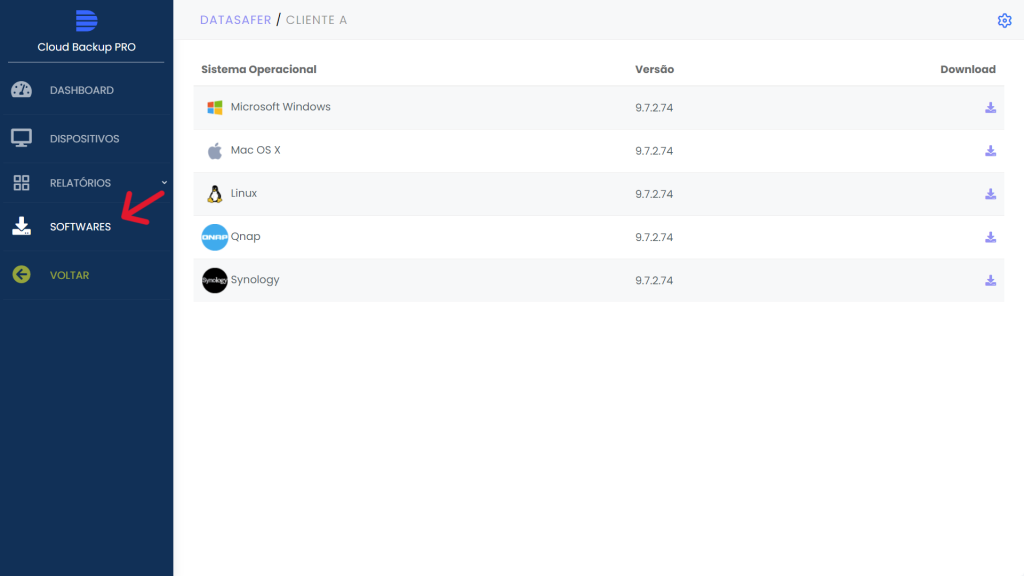This screenshot has height=576, width=1024.
Task: Click the Cloud Backup PRO logo
Action: pos(86,21)
